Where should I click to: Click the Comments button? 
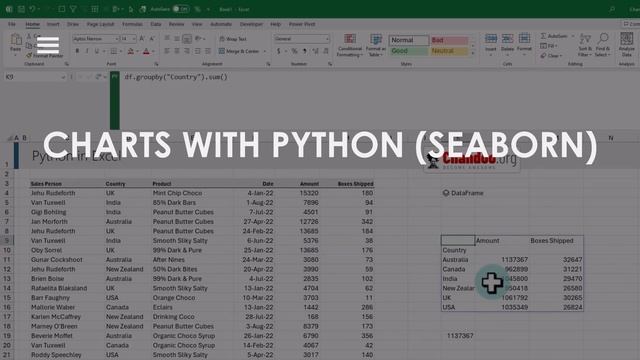pos(632,24)
